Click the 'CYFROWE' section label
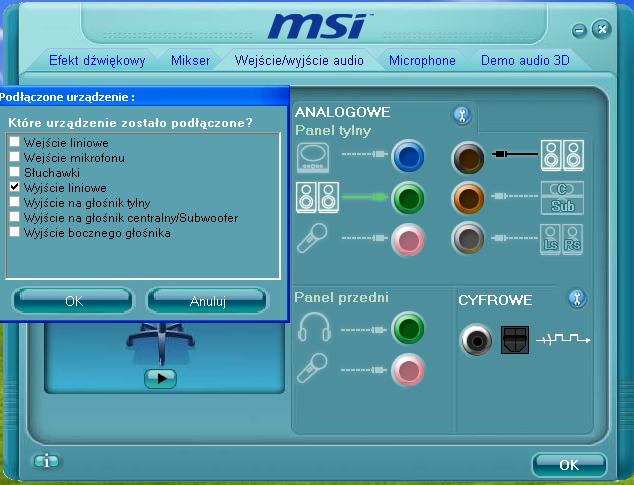 (495, 300)
